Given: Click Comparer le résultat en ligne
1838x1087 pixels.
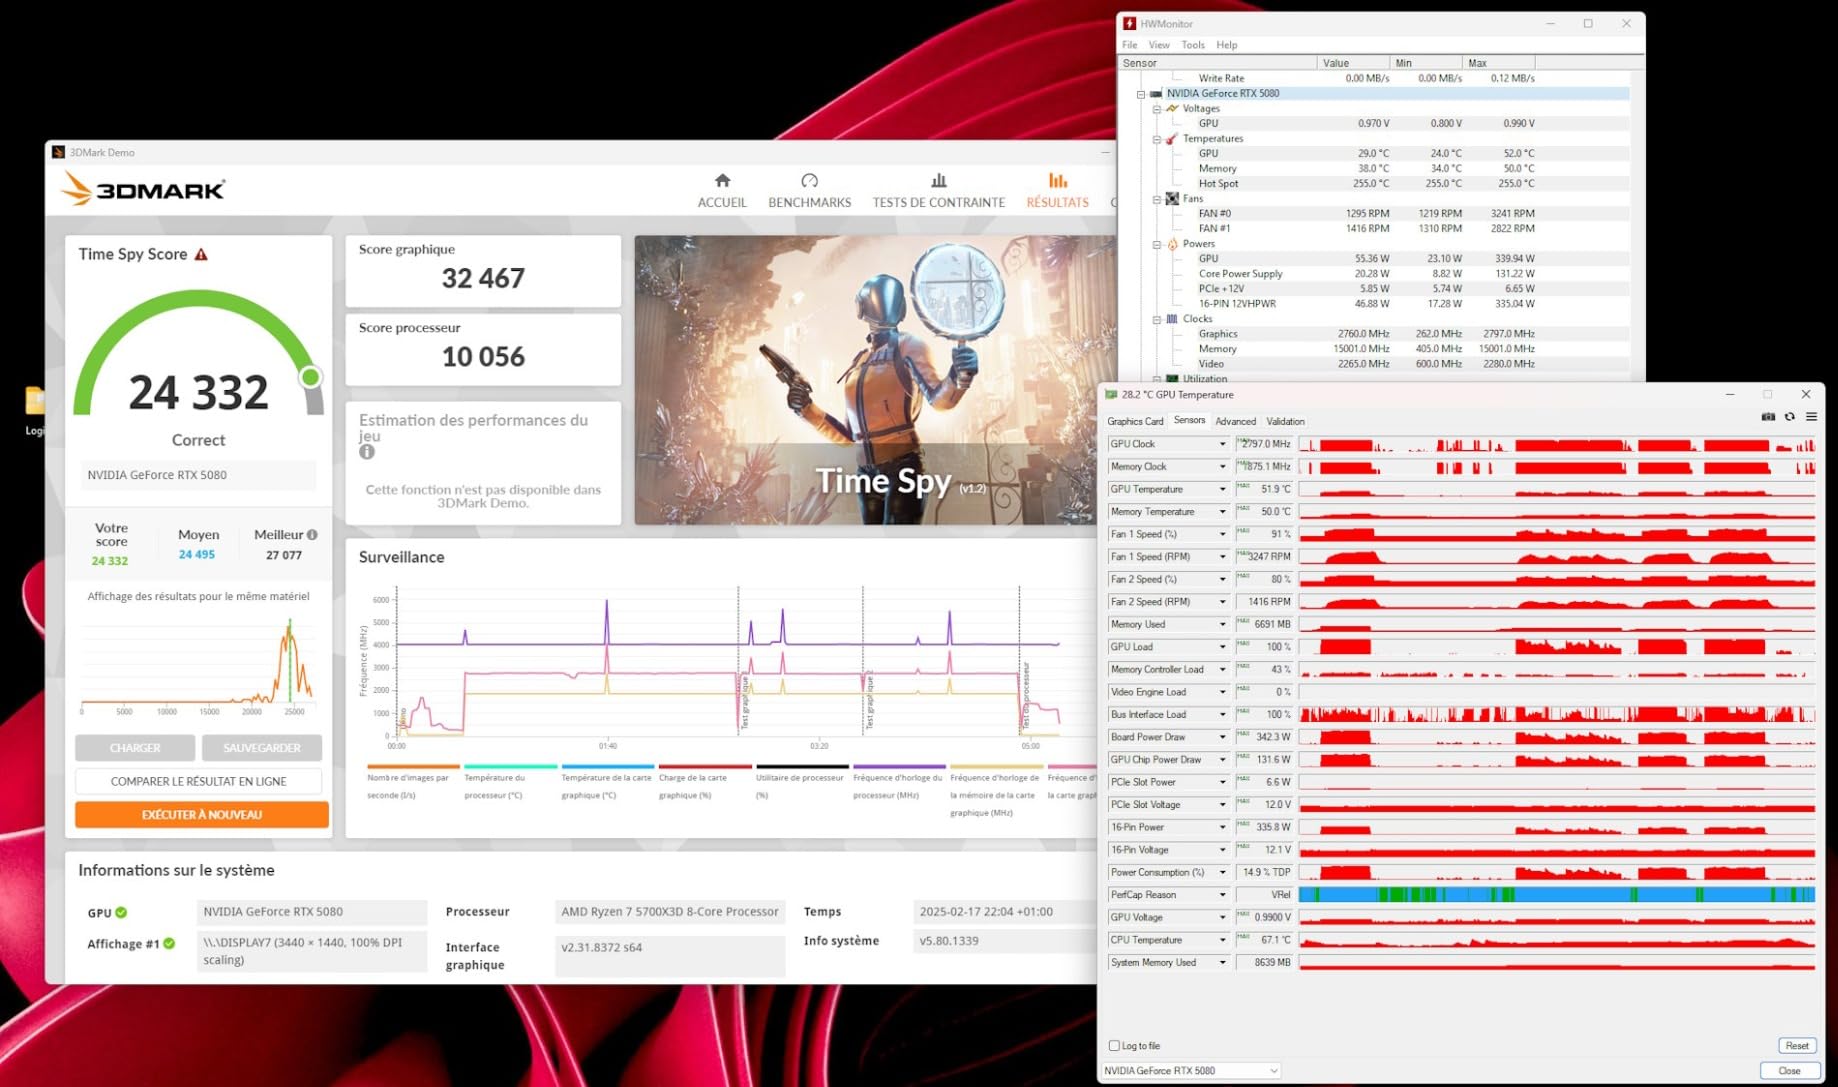Looking at the screenshot, I should (x=198, y=781).
